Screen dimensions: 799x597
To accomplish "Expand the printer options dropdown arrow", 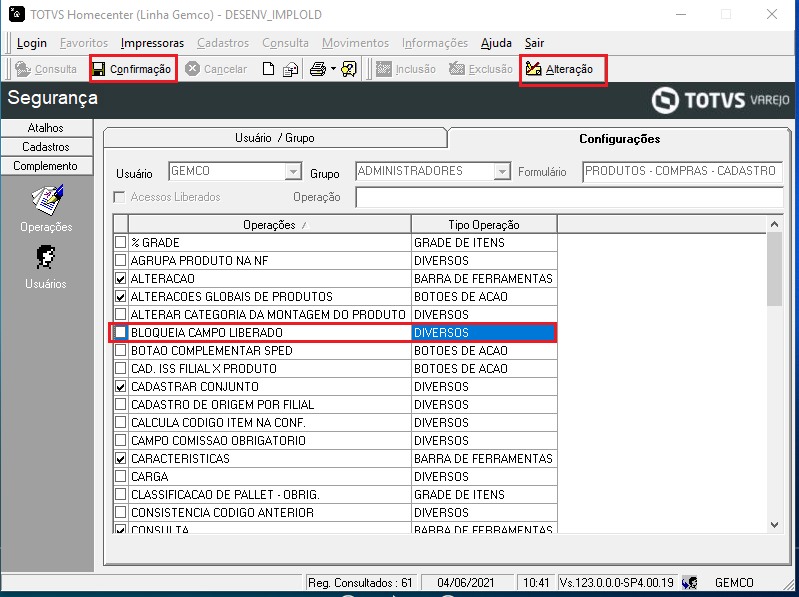I will click(x=333, y=69).
